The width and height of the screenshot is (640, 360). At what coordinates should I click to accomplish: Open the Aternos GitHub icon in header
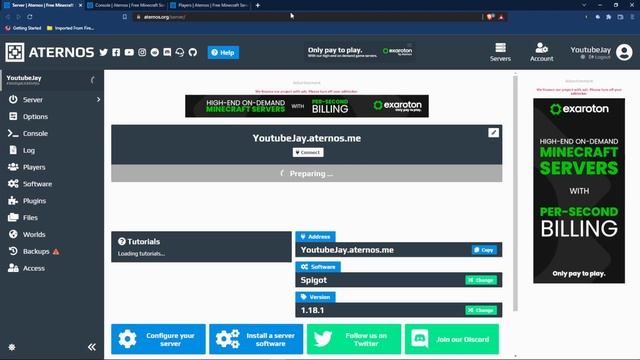click(x=193, y=52)
